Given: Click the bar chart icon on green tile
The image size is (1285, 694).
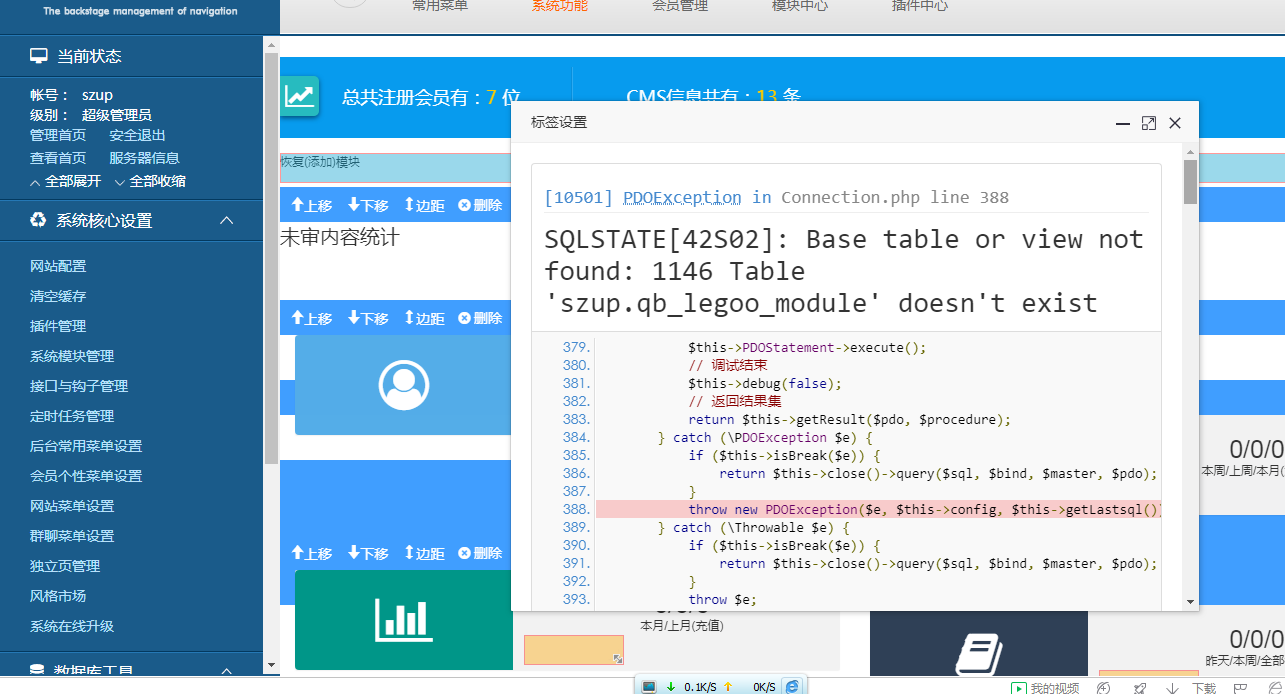Looking at the screenshot, I should pyautogui.click(x=403, y=619).
